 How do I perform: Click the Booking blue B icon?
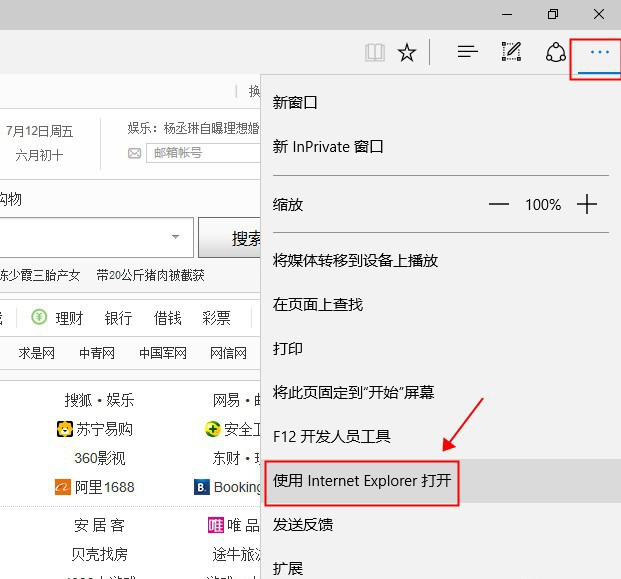click(202, 487)
